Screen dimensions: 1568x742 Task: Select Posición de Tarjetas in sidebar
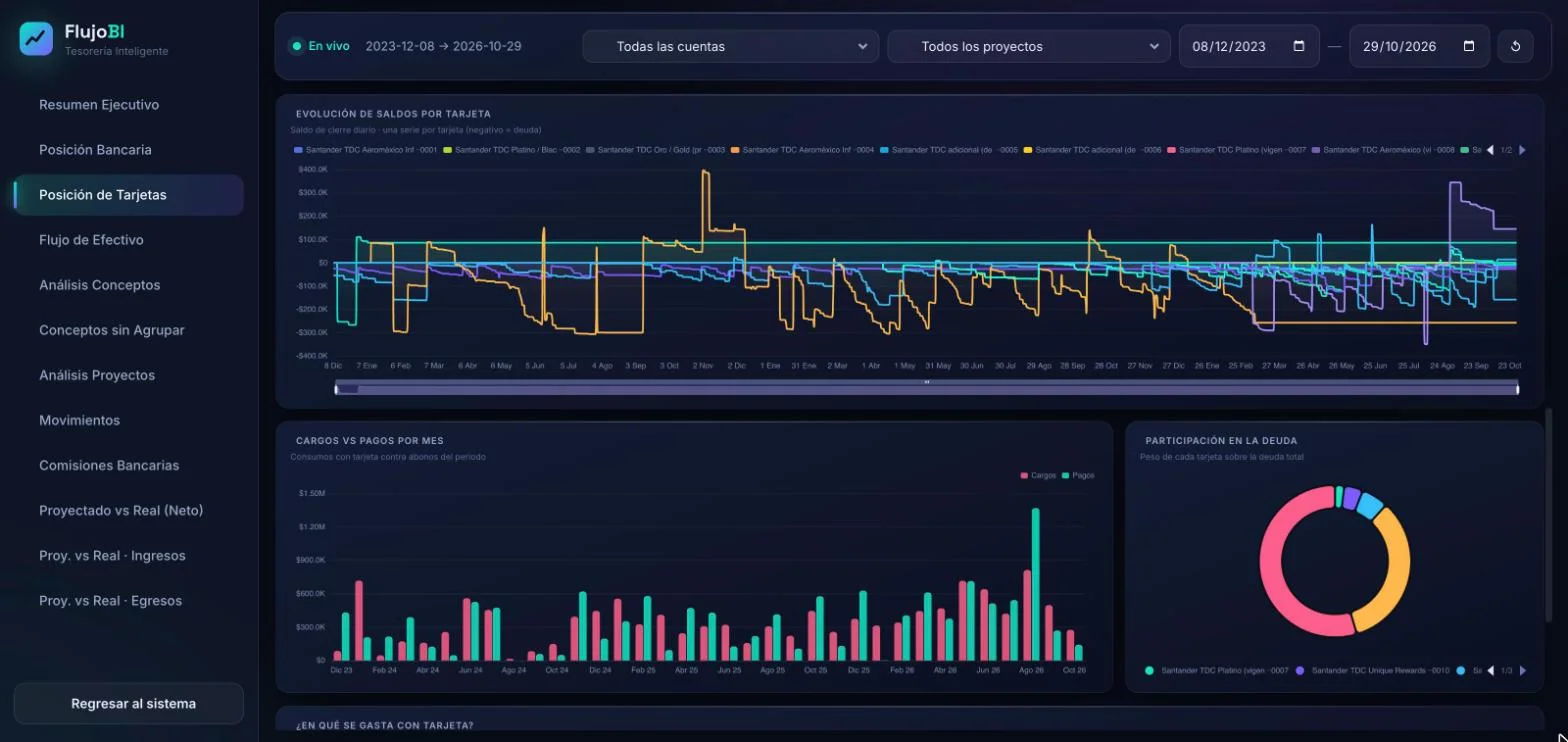click(x=128, y=195)
